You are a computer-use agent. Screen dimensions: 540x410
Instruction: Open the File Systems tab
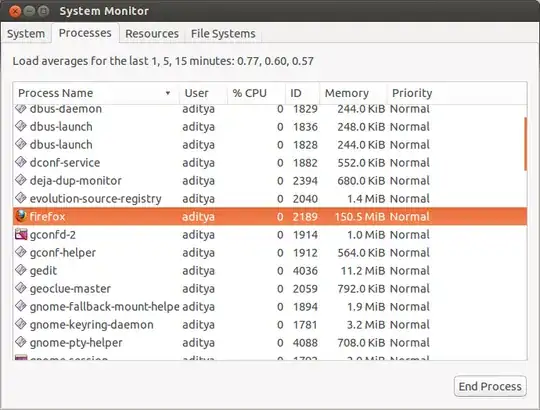223,34
